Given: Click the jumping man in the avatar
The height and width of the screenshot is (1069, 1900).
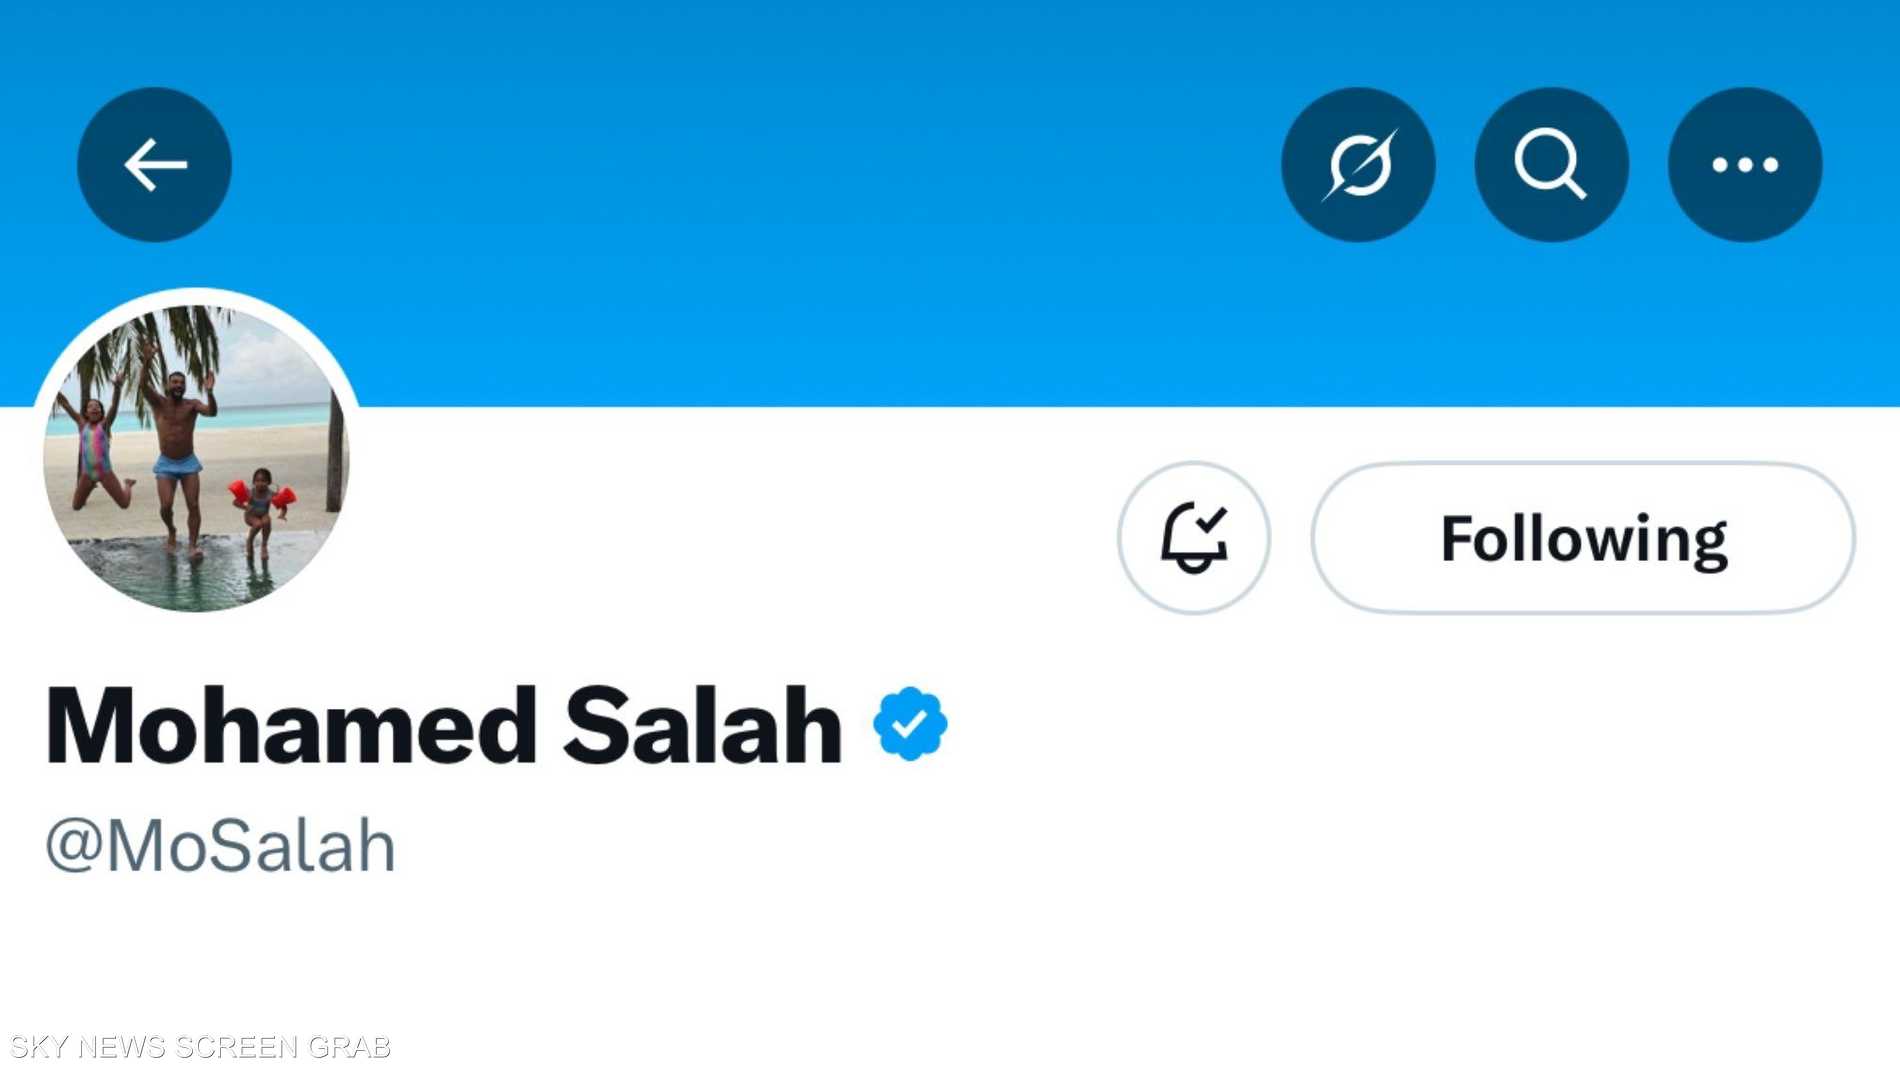Looking at the screenshot, I should coord(177,450).
